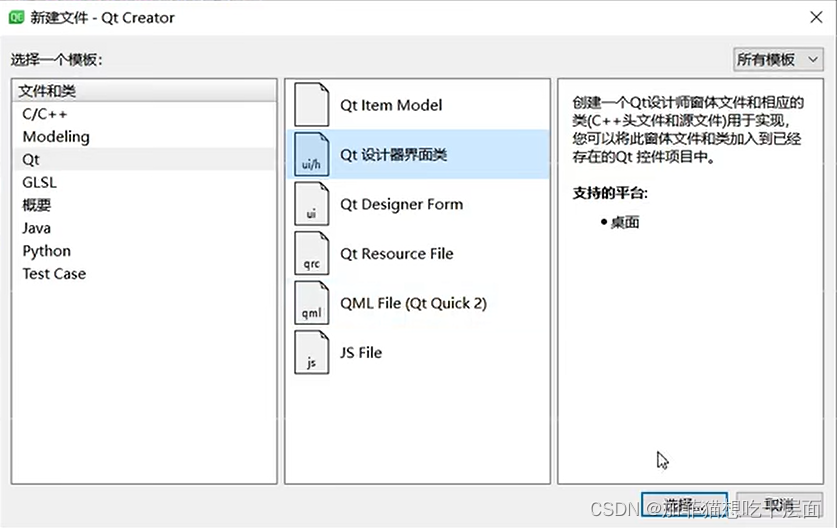Click the 文件和类 list header

(144, 91)
